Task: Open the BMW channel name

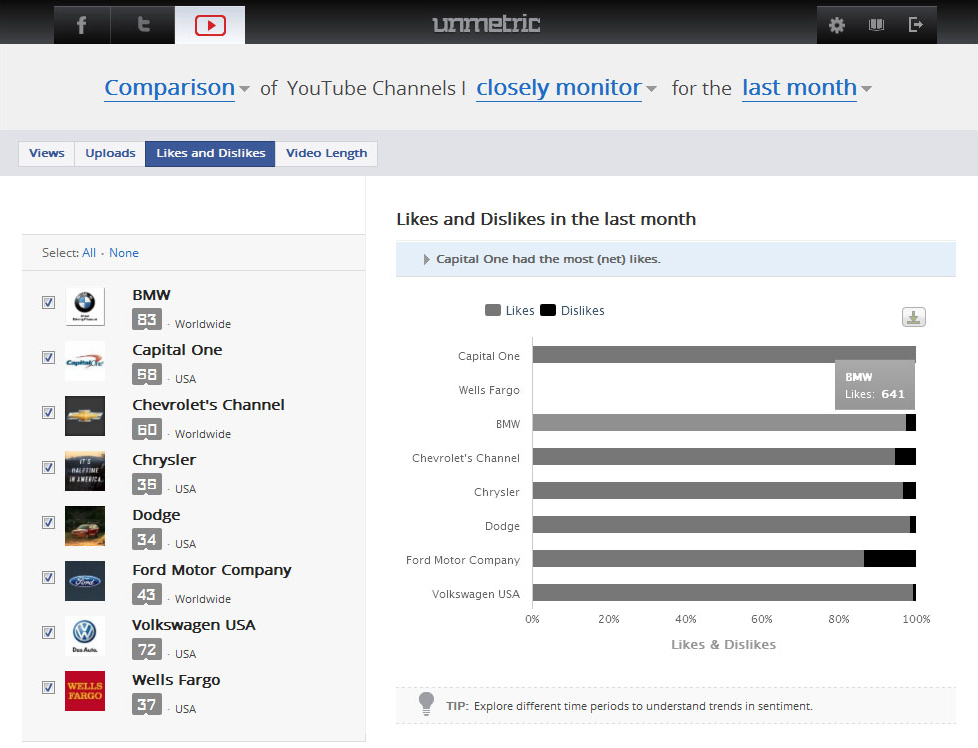Action: click(x=152, y=295)
